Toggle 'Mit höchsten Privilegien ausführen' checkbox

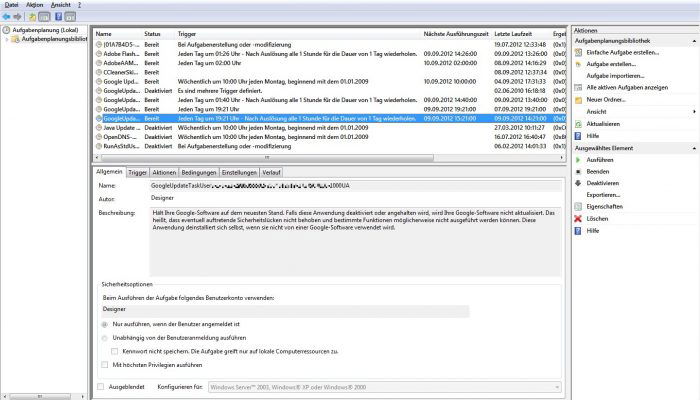[104, 365]
